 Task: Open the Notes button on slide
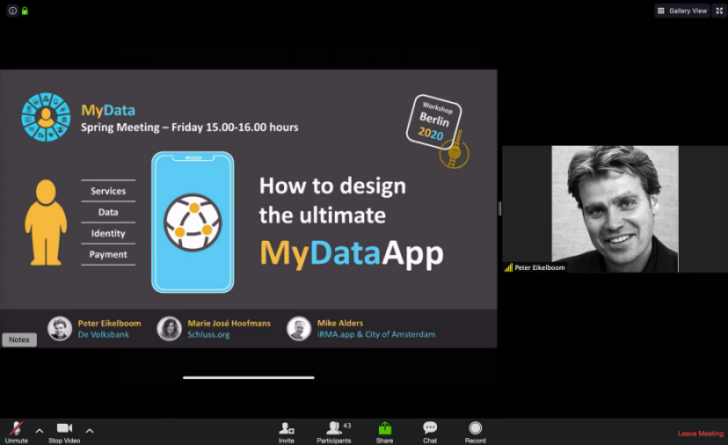(x=19, y=340)
